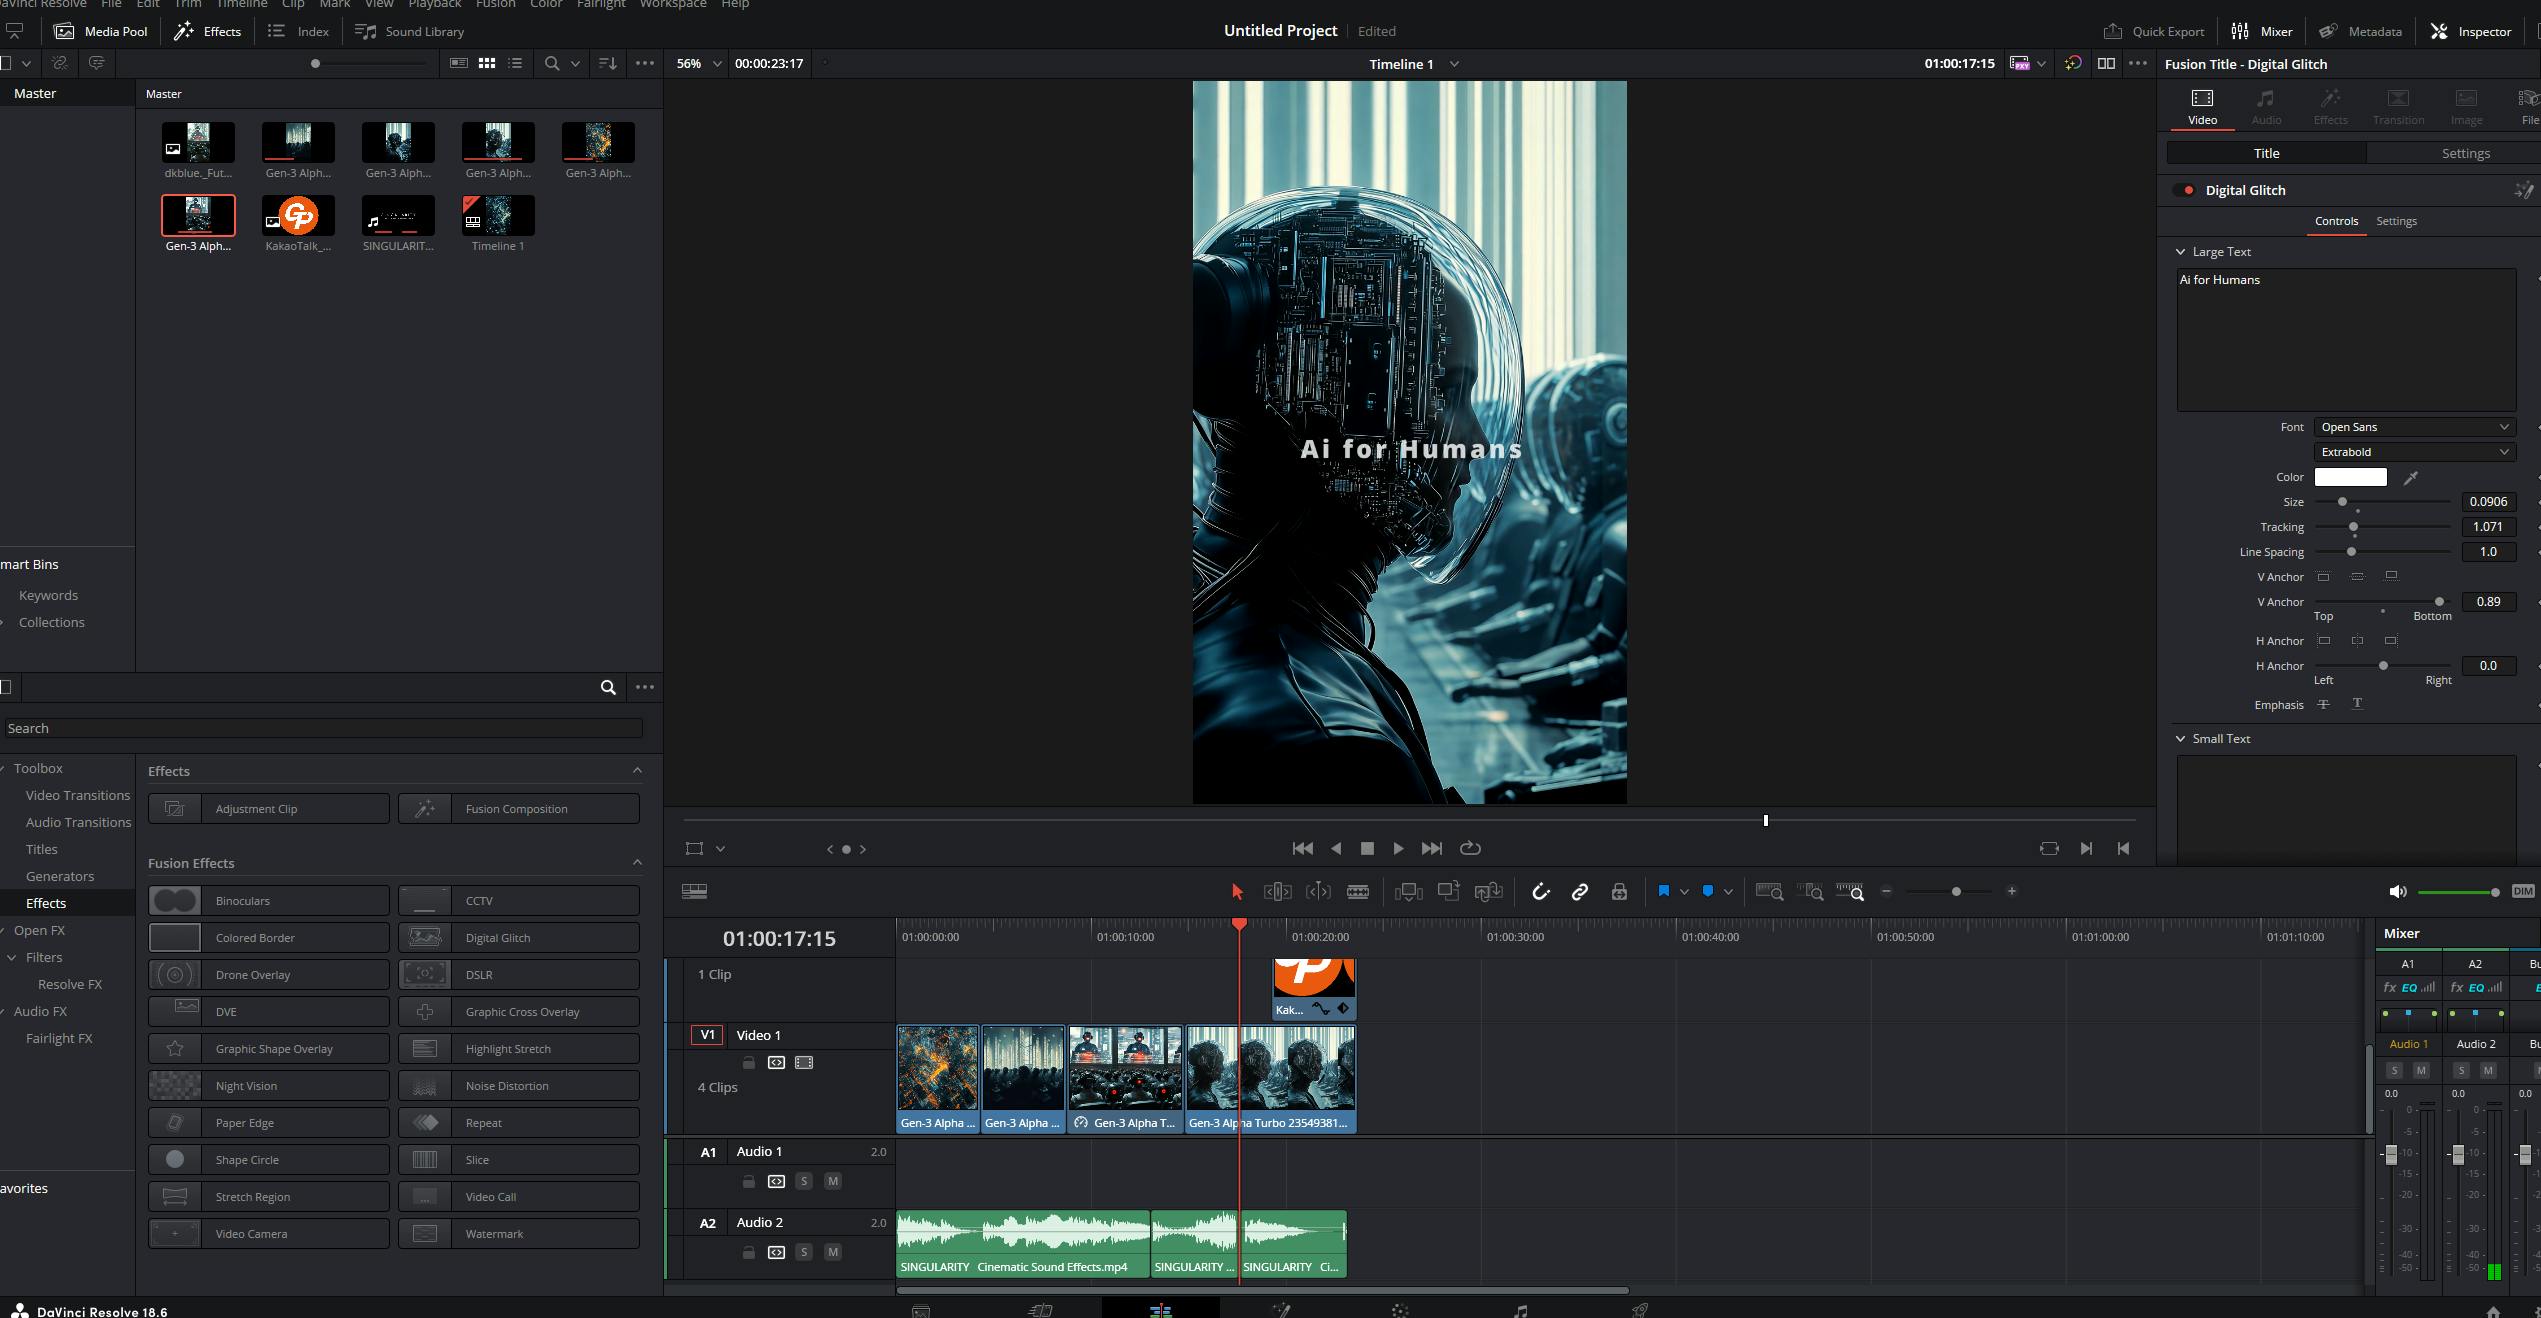Open the Effects panel search magnifier
2541x1318 pixels.
607,687
